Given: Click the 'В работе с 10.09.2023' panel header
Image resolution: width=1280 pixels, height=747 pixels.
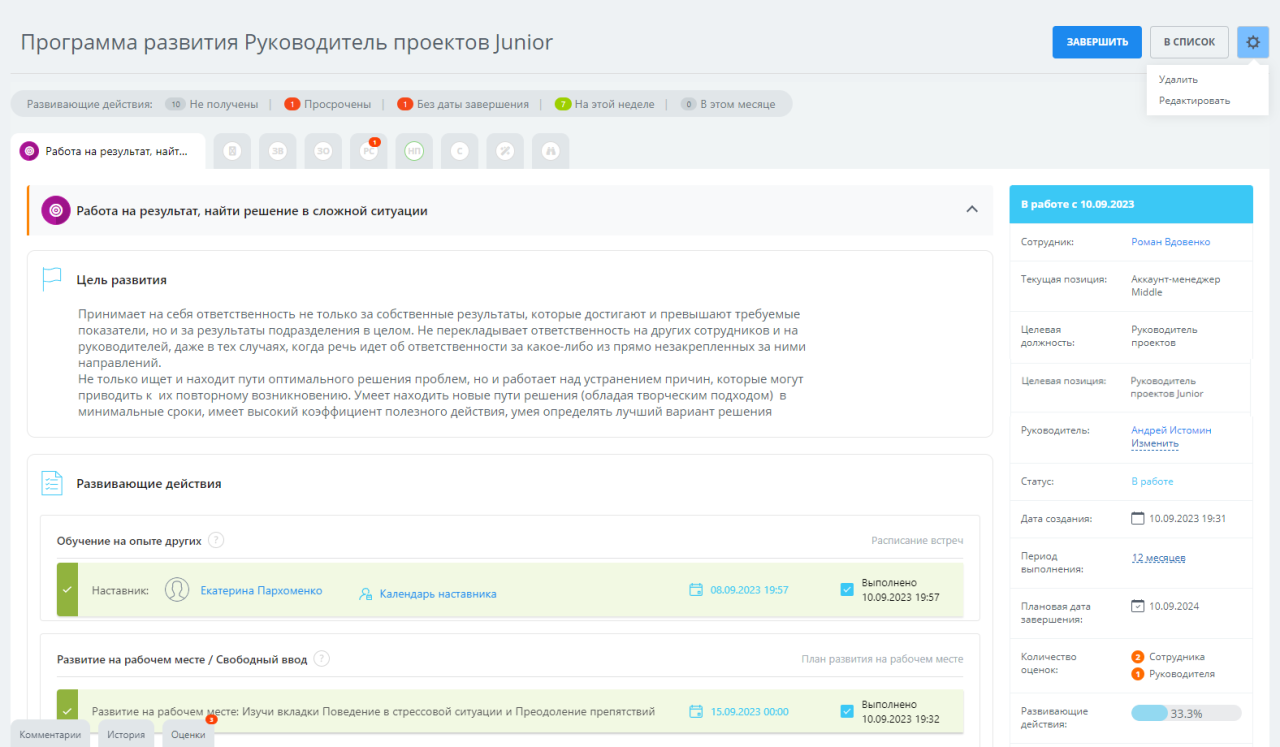Looking at the screenshot, I should [1131, 204].
